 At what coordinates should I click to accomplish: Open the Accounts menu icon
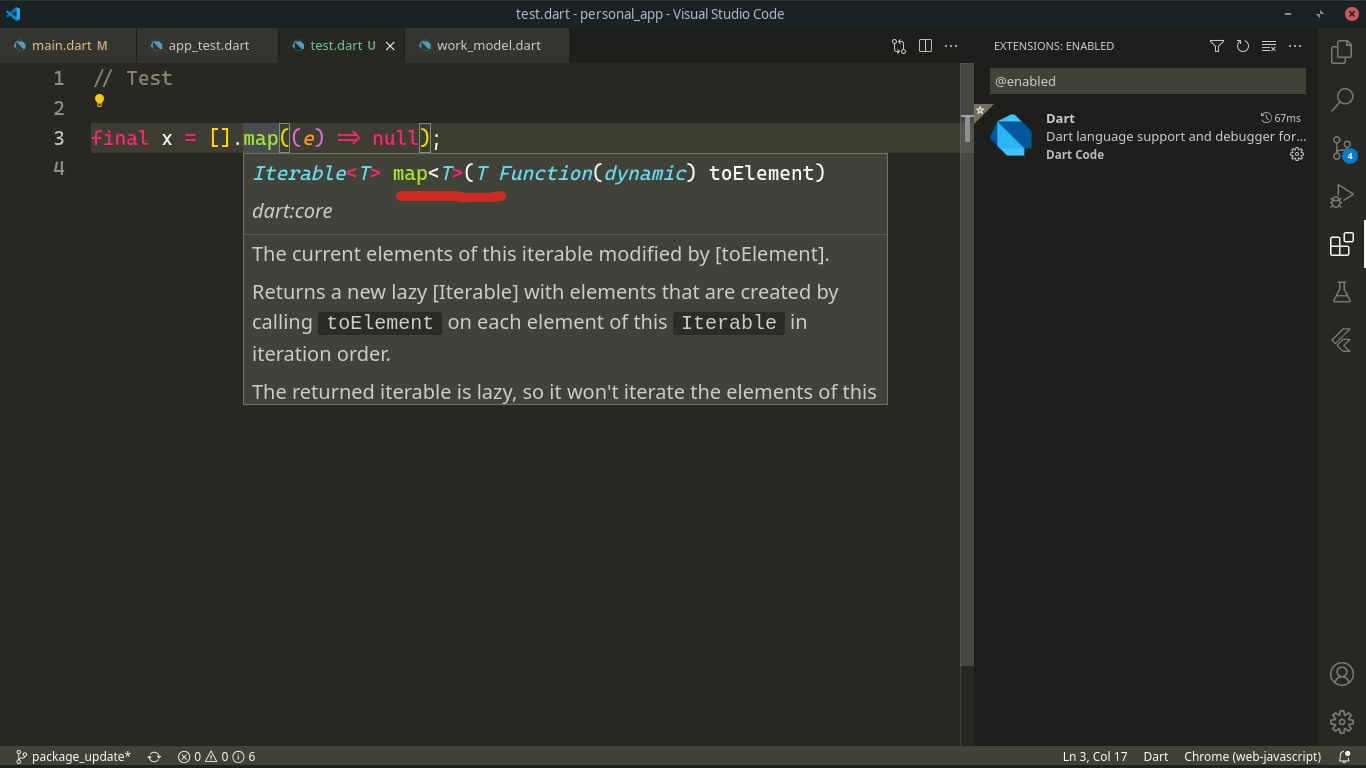pyautogui.click(x=1341, y=673)
